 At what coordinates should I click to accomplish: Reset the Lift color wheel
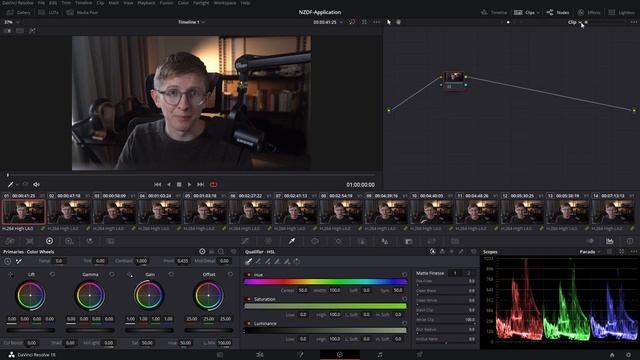pos(52,274)
